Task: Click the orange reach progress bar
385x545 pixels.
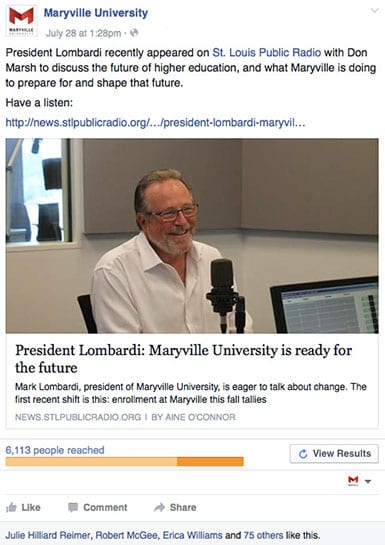Action: click(x=124, y=462)
